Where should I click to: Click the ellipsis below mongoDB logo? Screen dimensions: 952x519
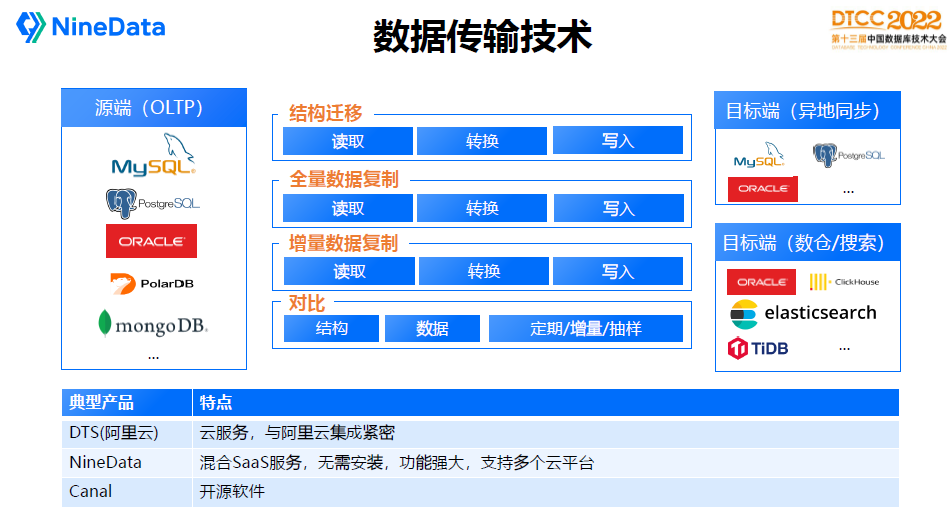coord(153,358)
